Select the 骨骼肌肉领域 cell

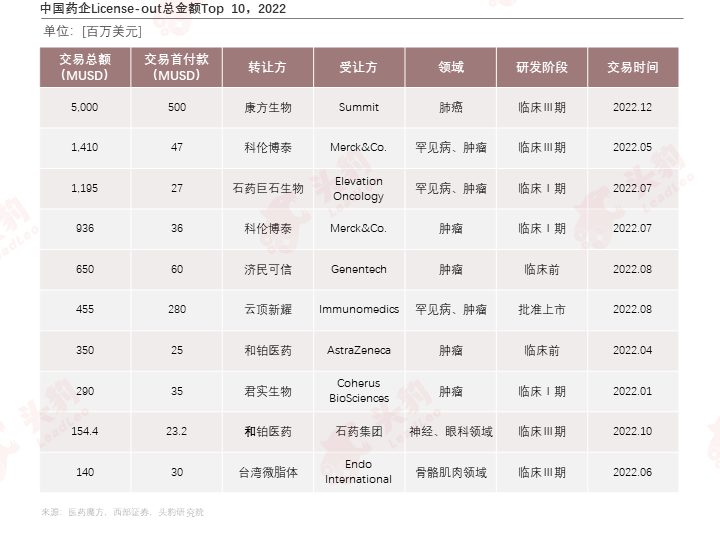450,472
